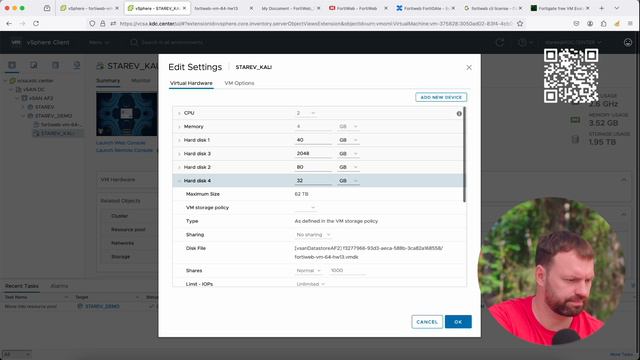Click the browser reload button
Image resolution: width=640 pixels, height=360 pixels.
(36, 24)
